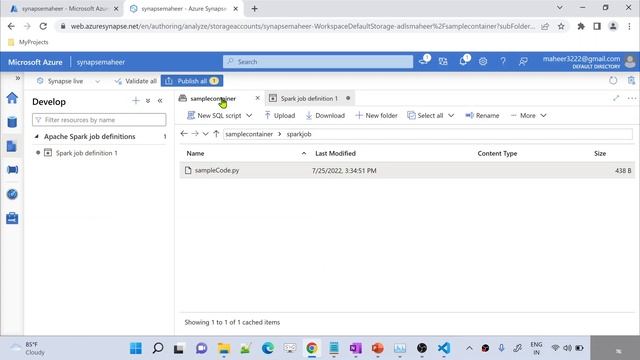Go back in storage path navigation
The width and height of the screenshot is (640, 360).
[x=184, y=134]
